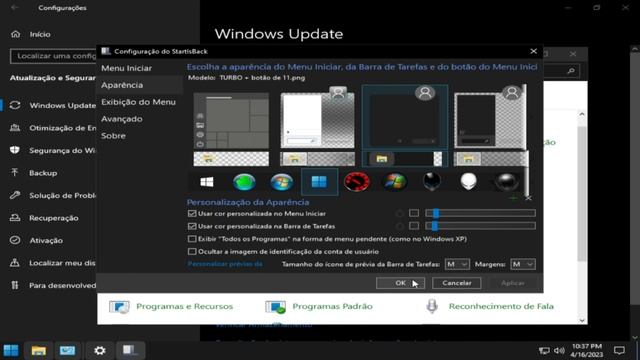
Task: Choose the green orb start button
Action: coord(244,182)
